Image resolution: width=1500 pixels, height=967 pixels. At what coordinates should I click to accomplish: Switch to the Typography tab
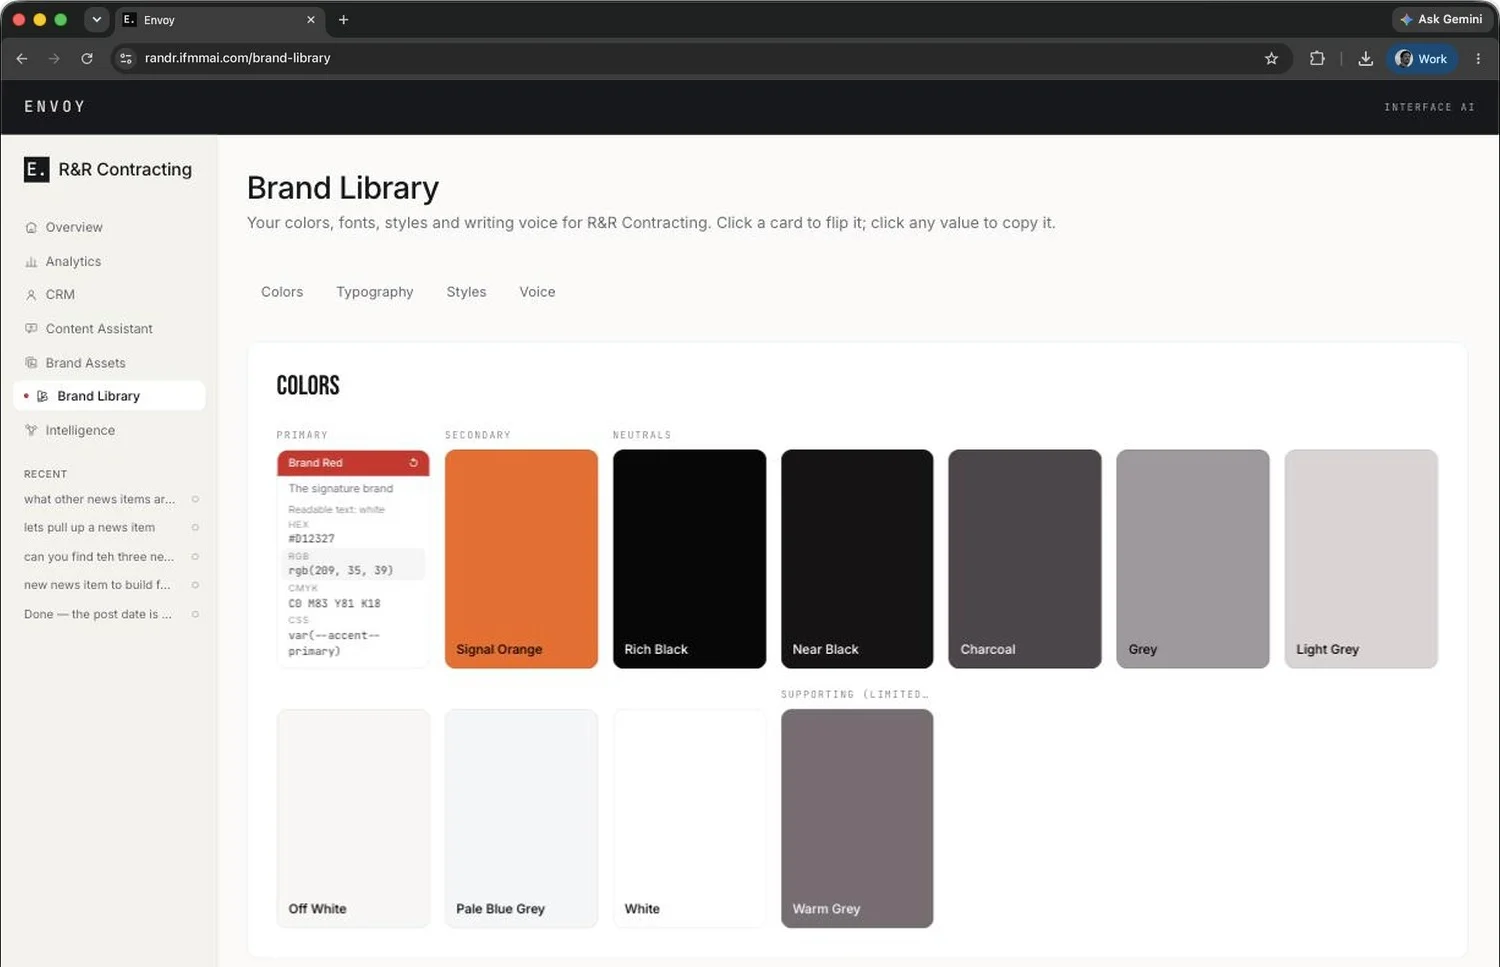click(375, 292)
